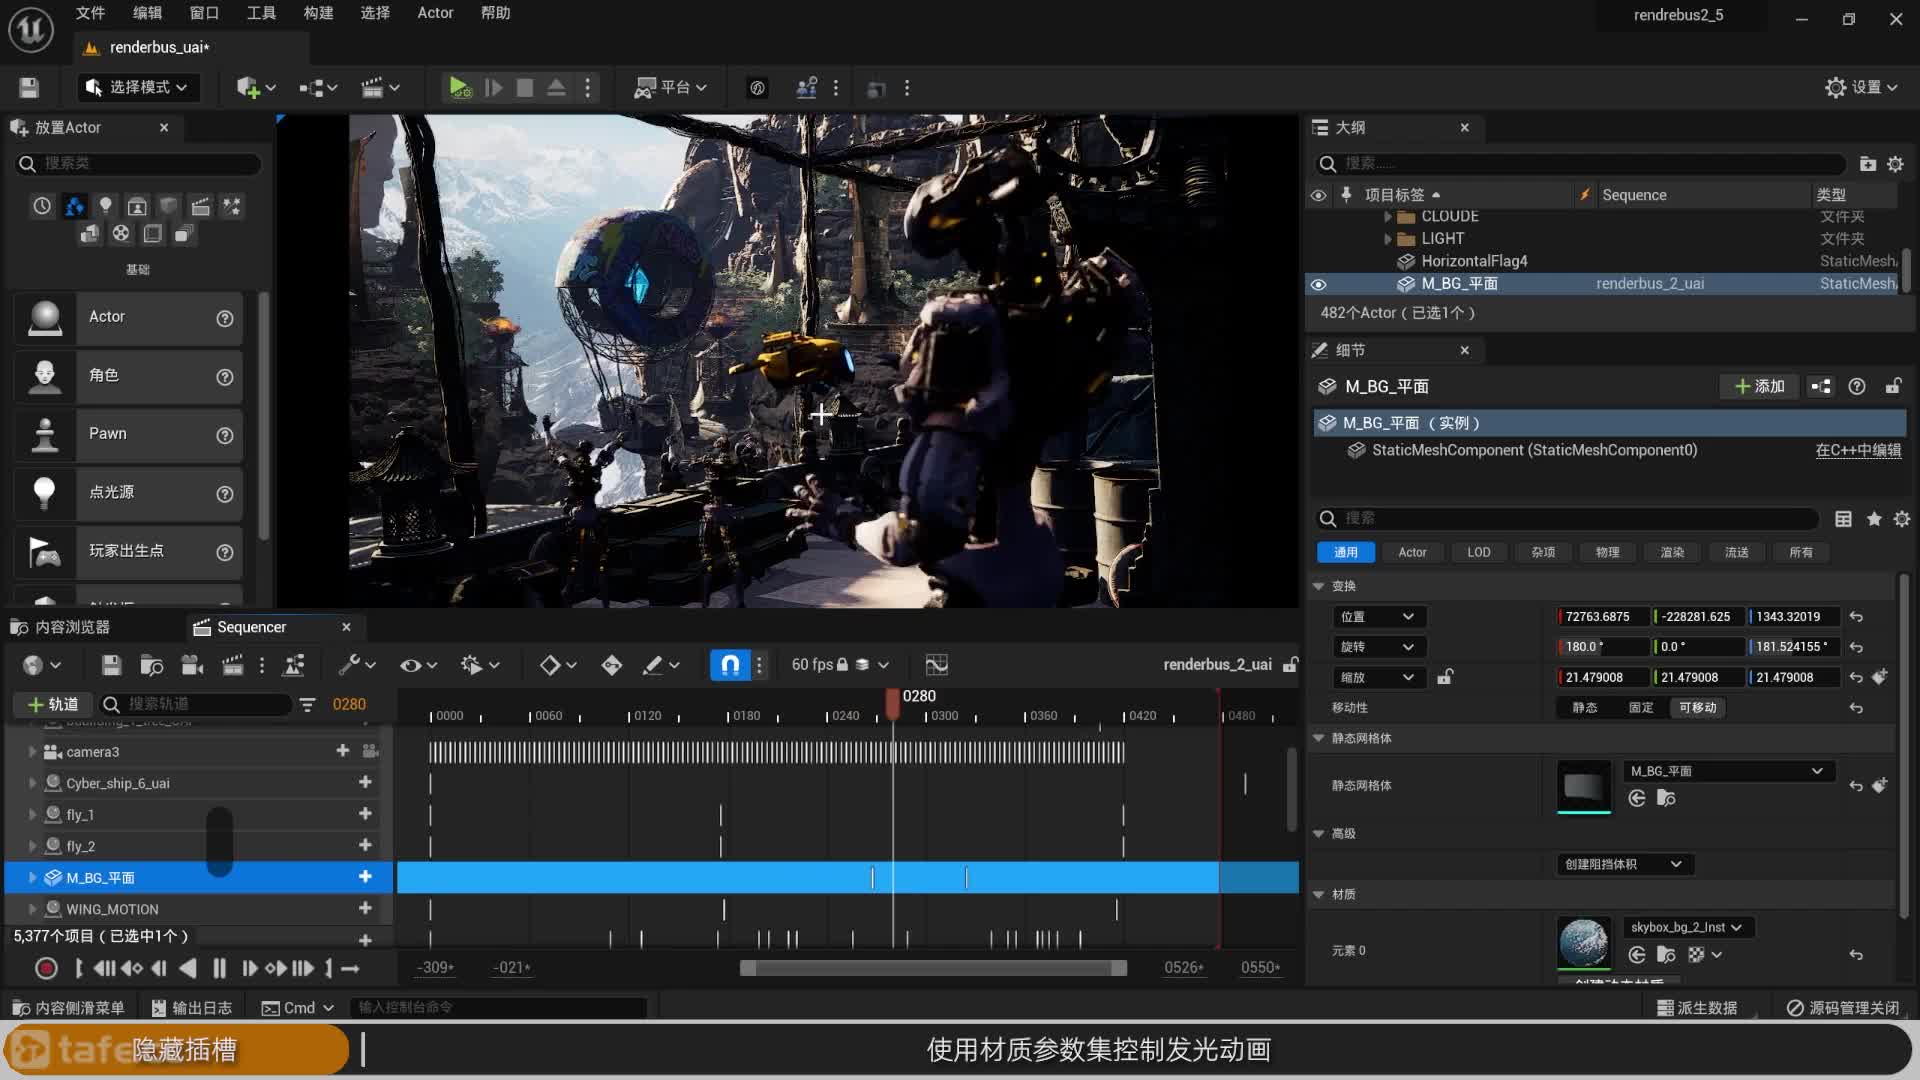This screenshot has height=1080, width=1920.
Task: Toggle the Details panel lock
Action: pos(1893,386)
